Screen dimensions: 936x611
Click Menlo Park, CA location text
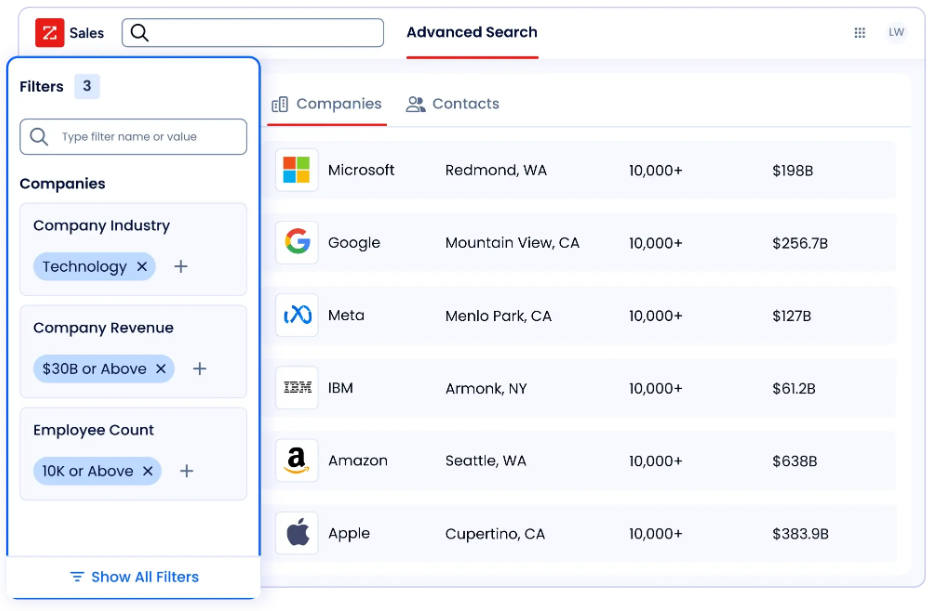[498, 316]
